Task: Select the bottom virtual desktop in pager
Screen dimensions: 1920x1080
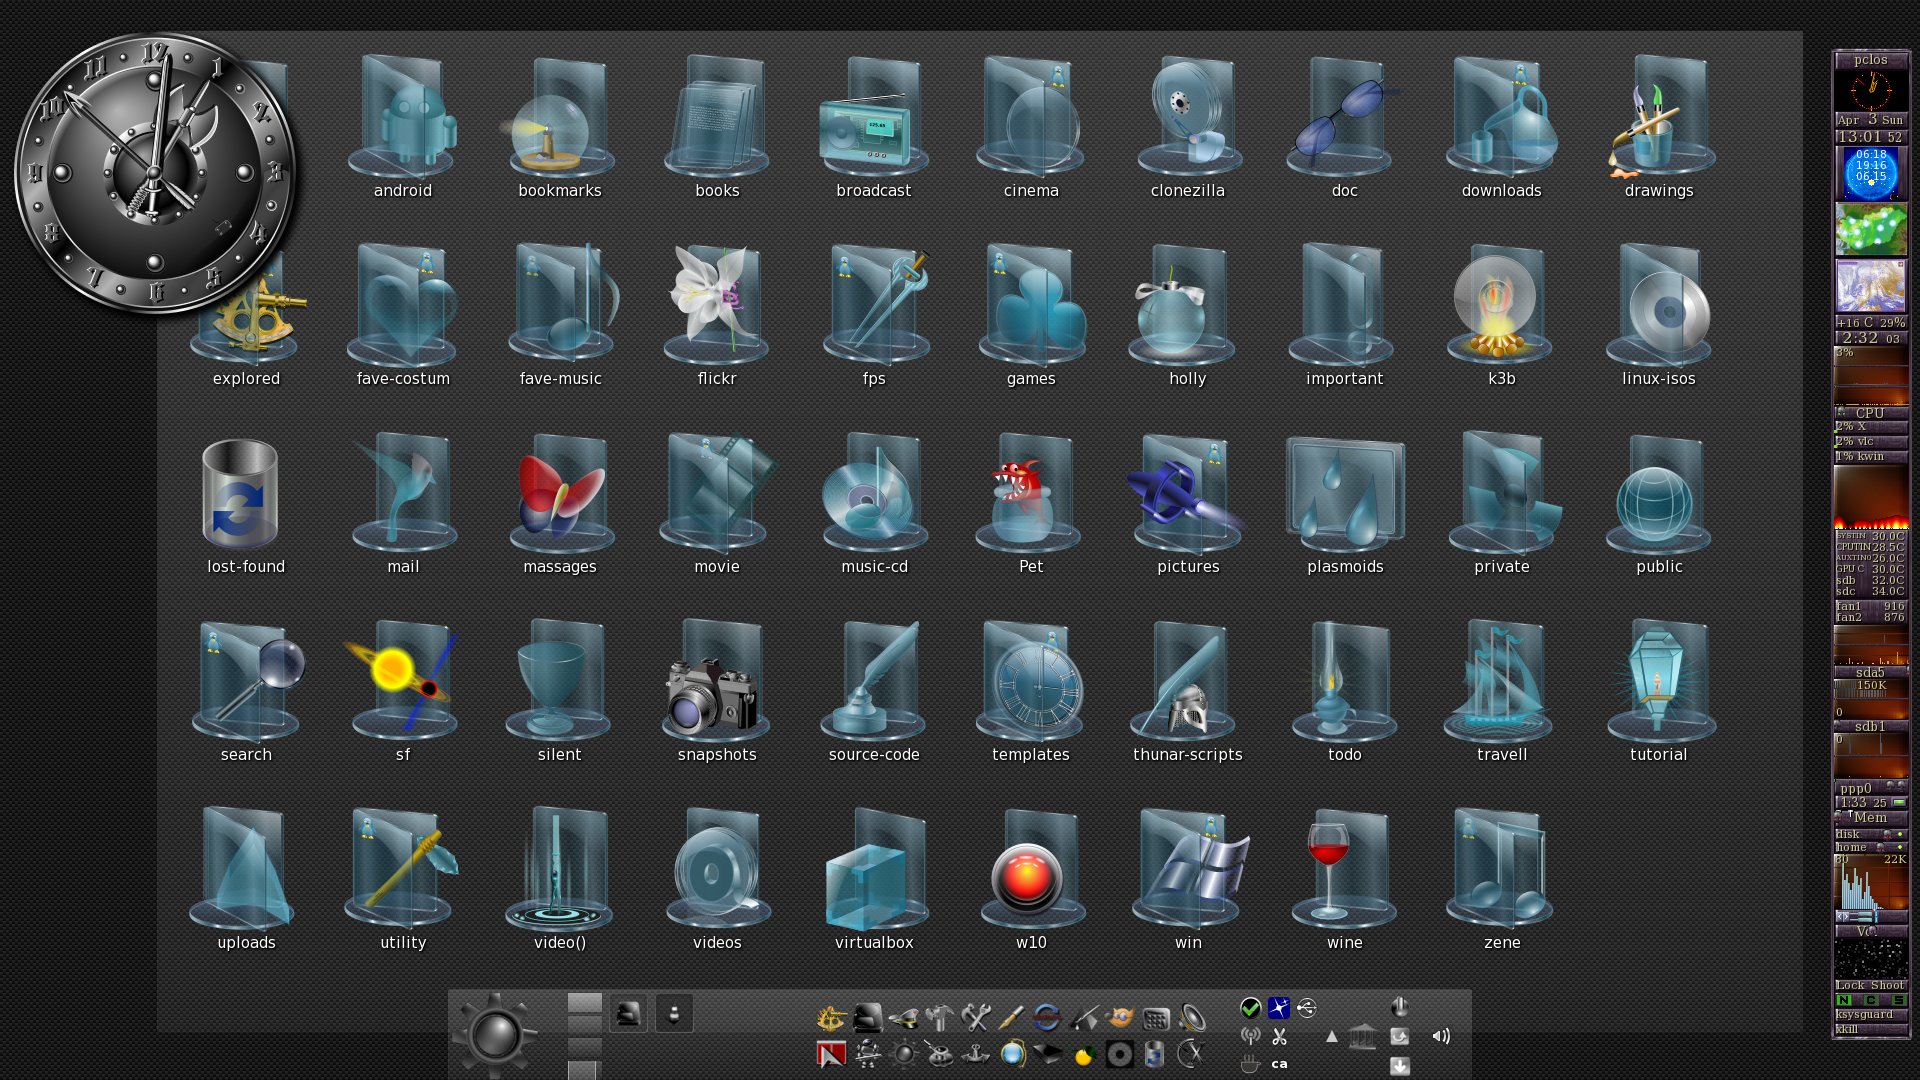Action: coord(582,1070)
